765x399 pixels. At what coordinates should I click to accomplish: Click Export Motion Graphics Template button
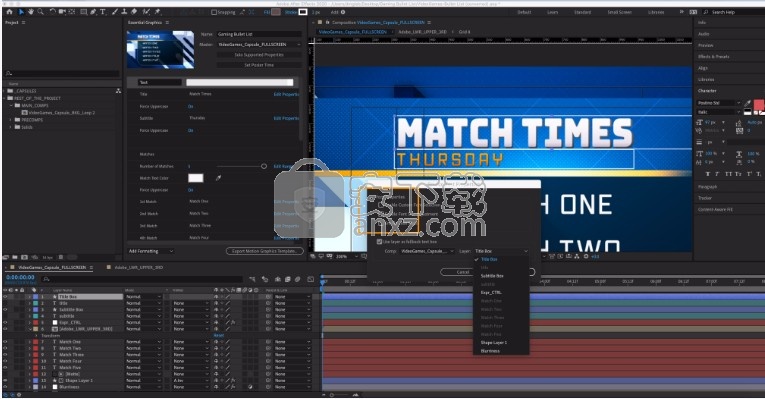click(x=265, y=251)
